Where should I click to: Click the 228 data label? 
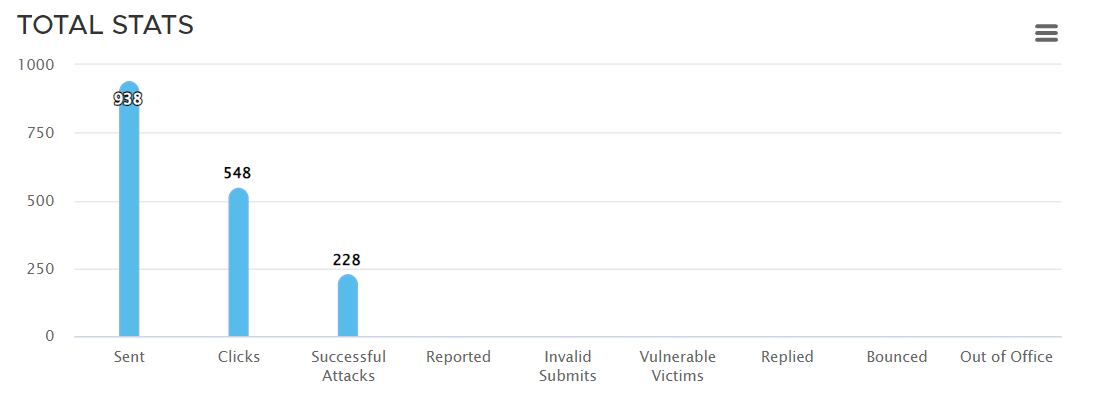[347, 260]
